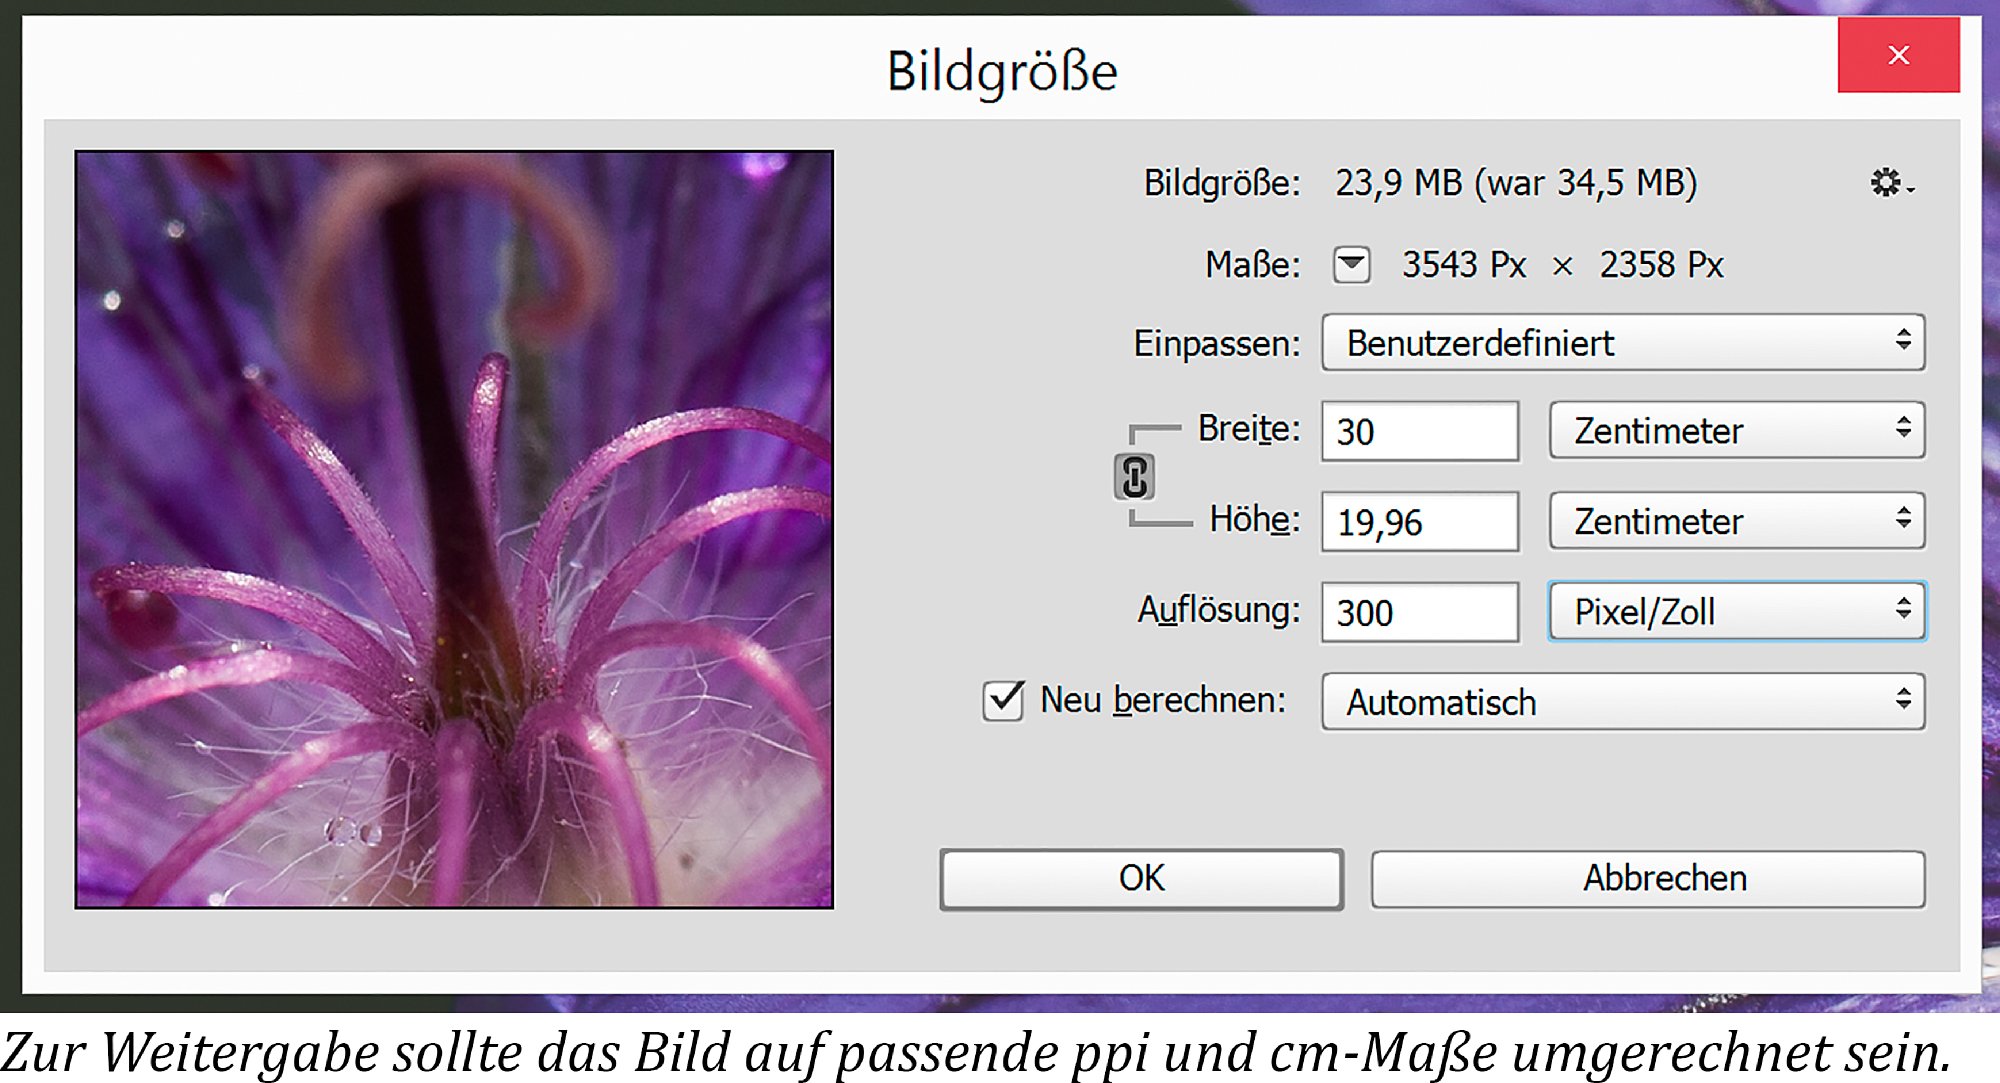Screen dimensions: 2000x1083
Task: Click the Breite value field
Action: coord(1420,431)
